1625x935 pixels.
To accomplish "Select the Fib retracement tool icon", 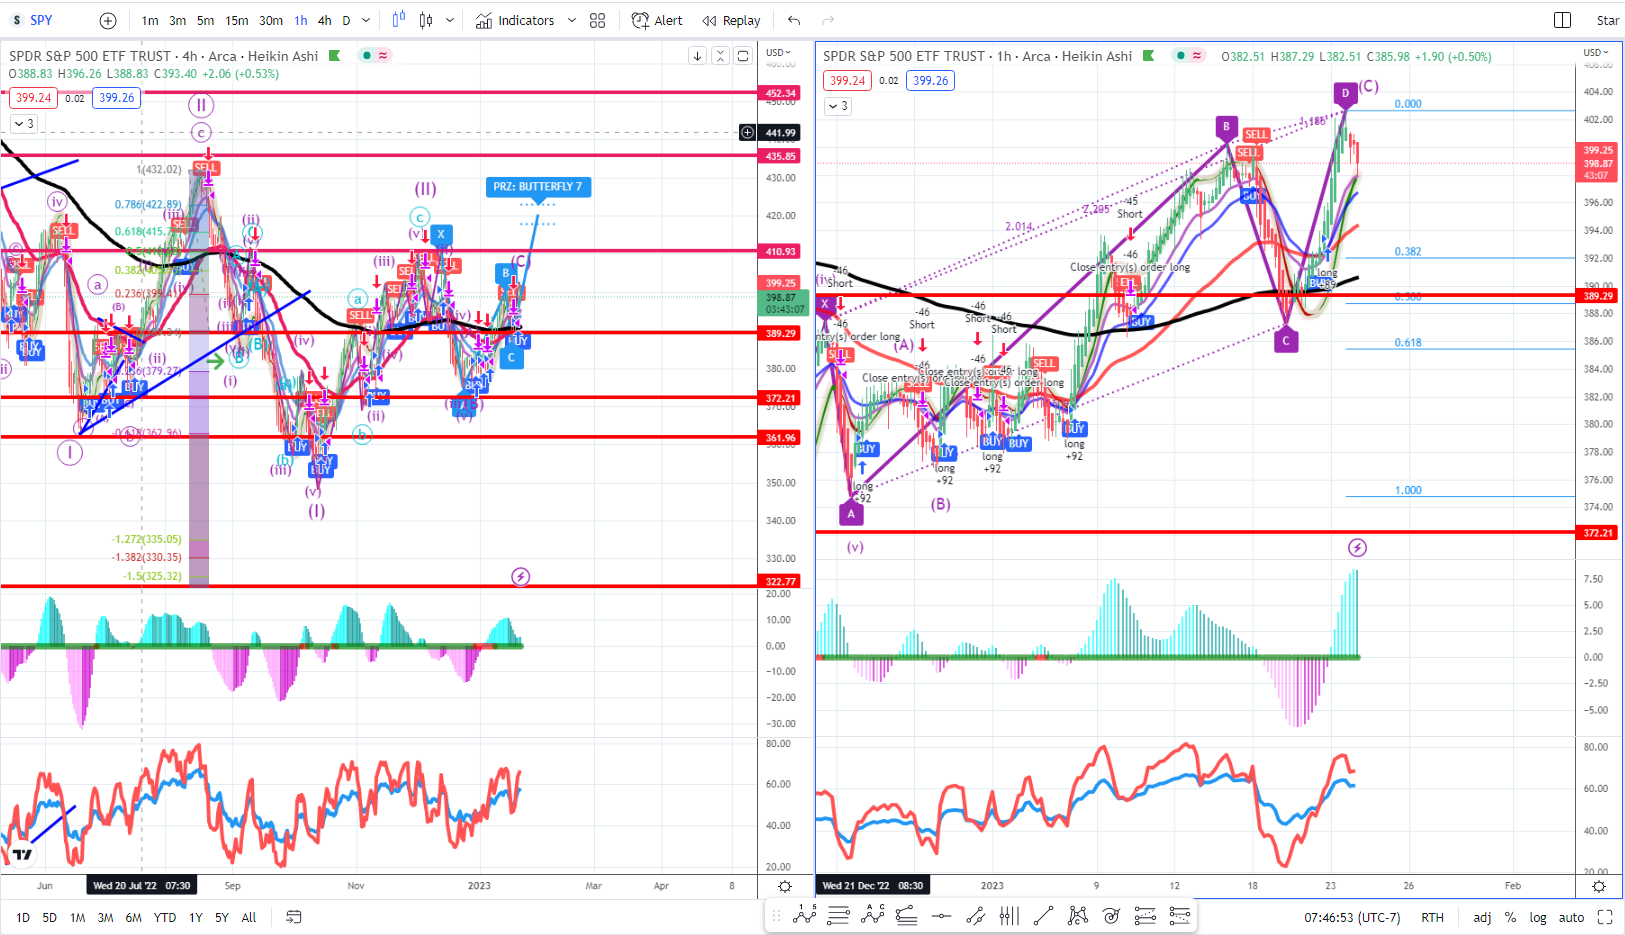I will [907, 915].
